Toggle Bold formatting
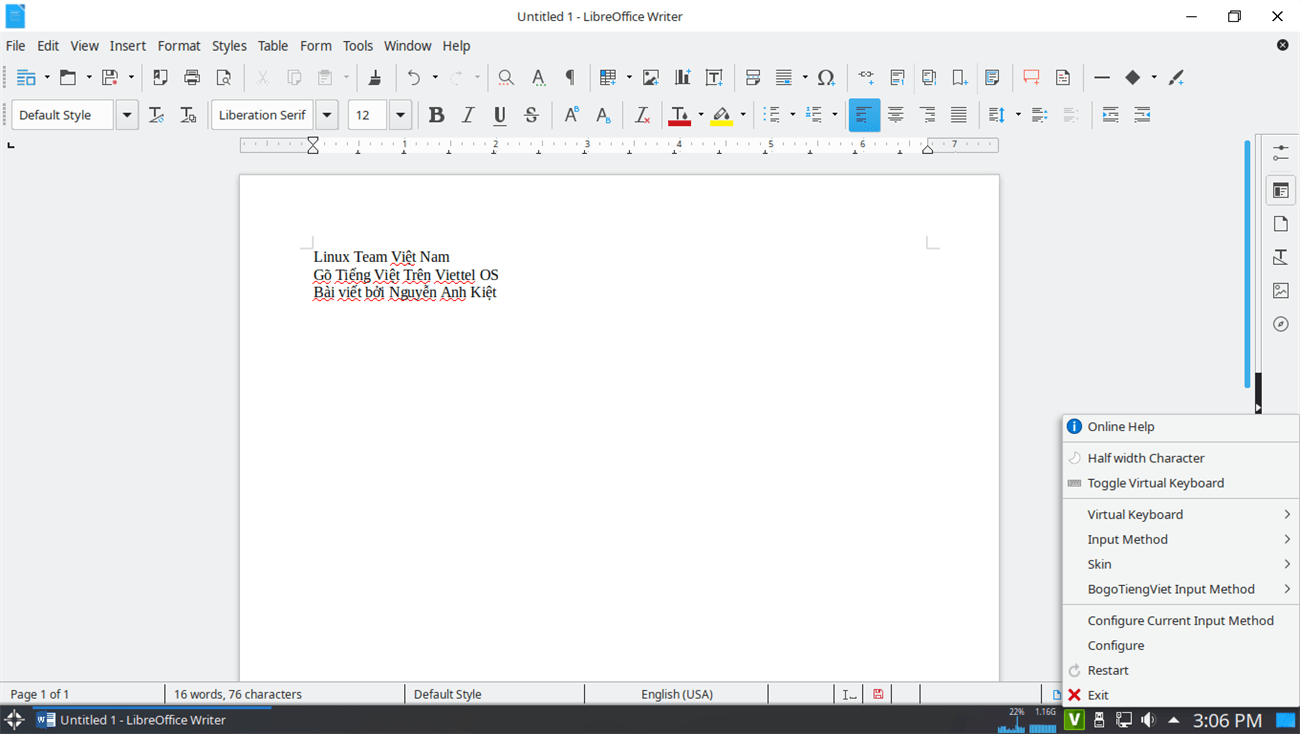Image resolution: width=1300 pixels, height=734 pixels. 436,115
